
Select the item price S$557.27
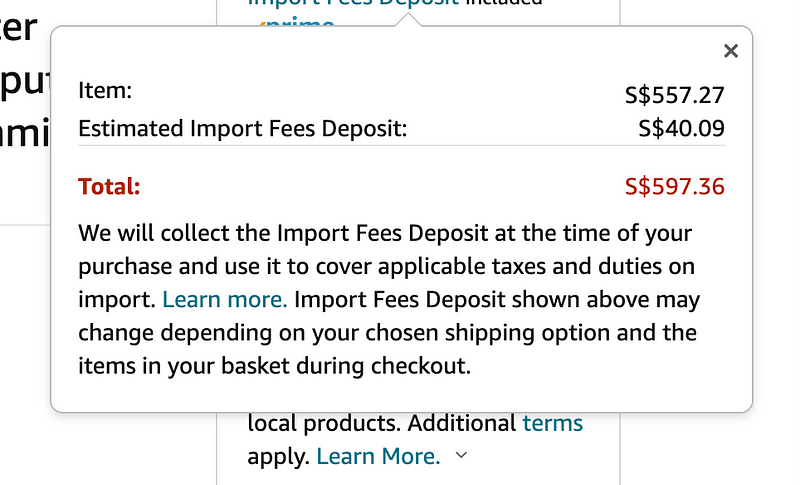coord(674,95)
